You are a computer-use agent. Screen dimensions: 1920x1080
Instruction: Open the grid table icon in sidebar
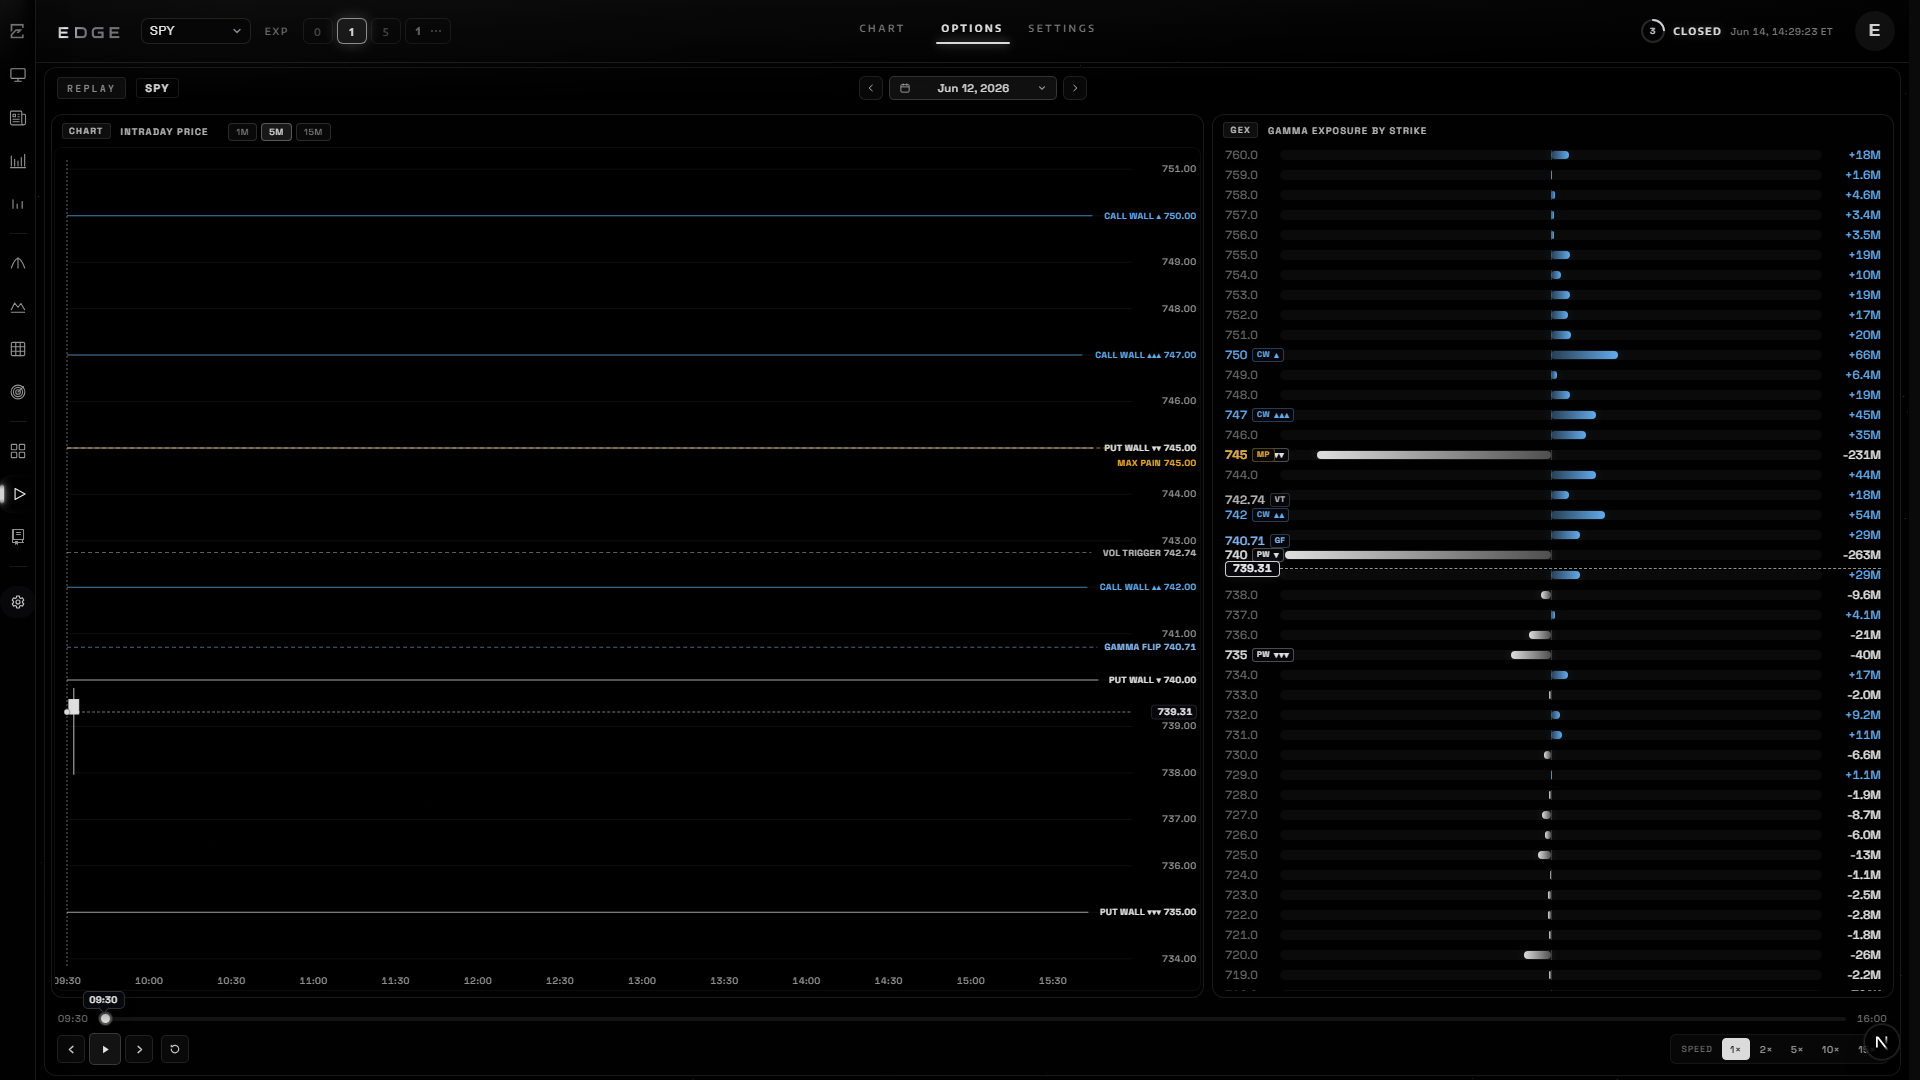[18, 349]
